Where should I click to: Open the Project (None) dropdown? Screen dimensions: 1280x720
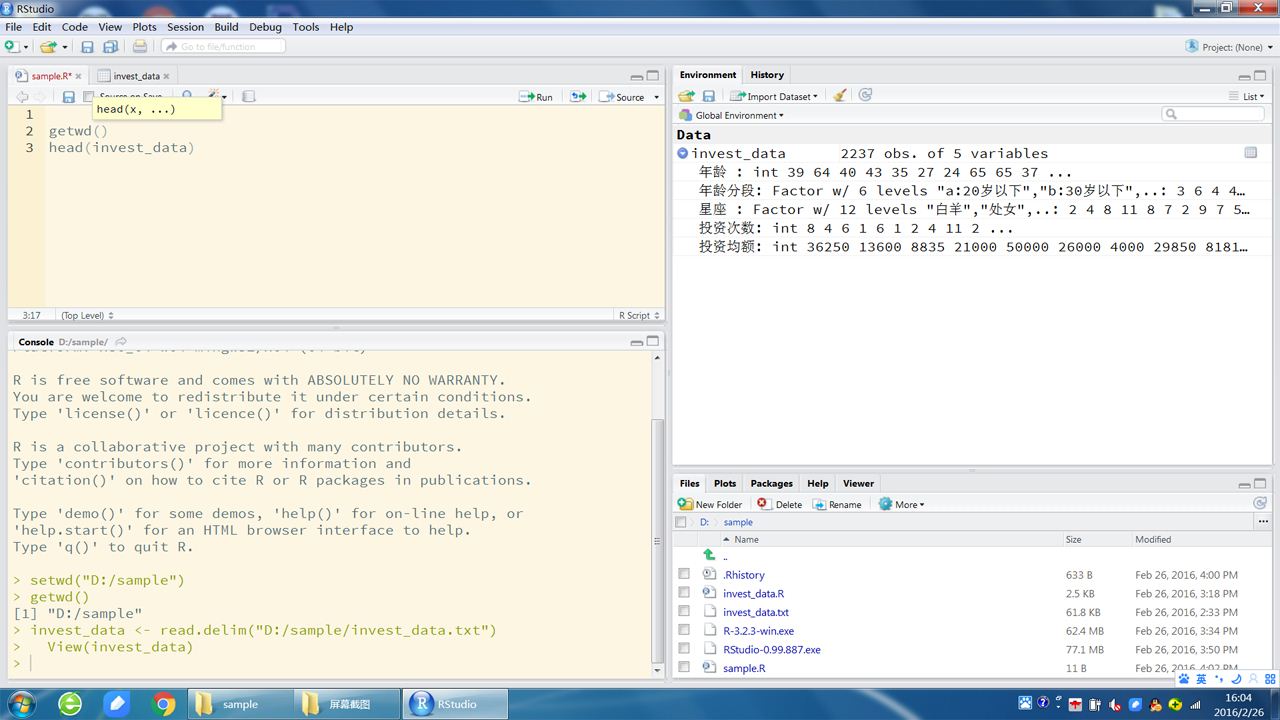[x=1231, y=47]
